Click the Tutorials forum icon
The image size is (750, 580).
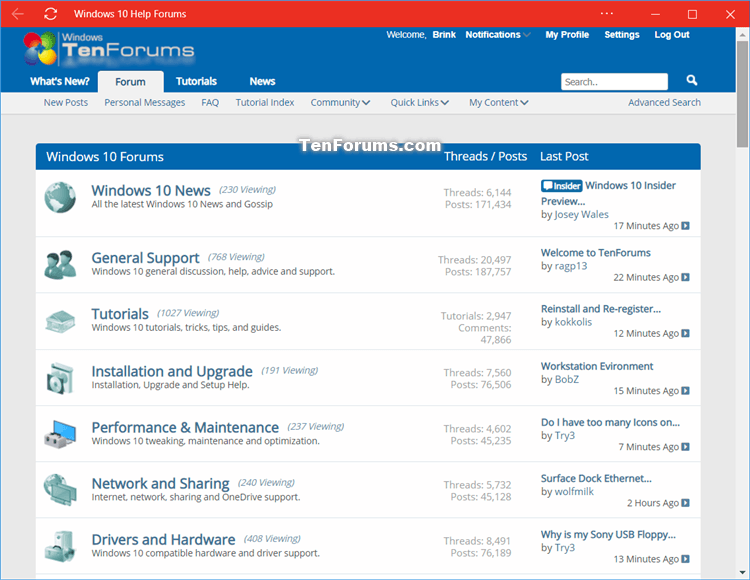(x=60, y=321)
